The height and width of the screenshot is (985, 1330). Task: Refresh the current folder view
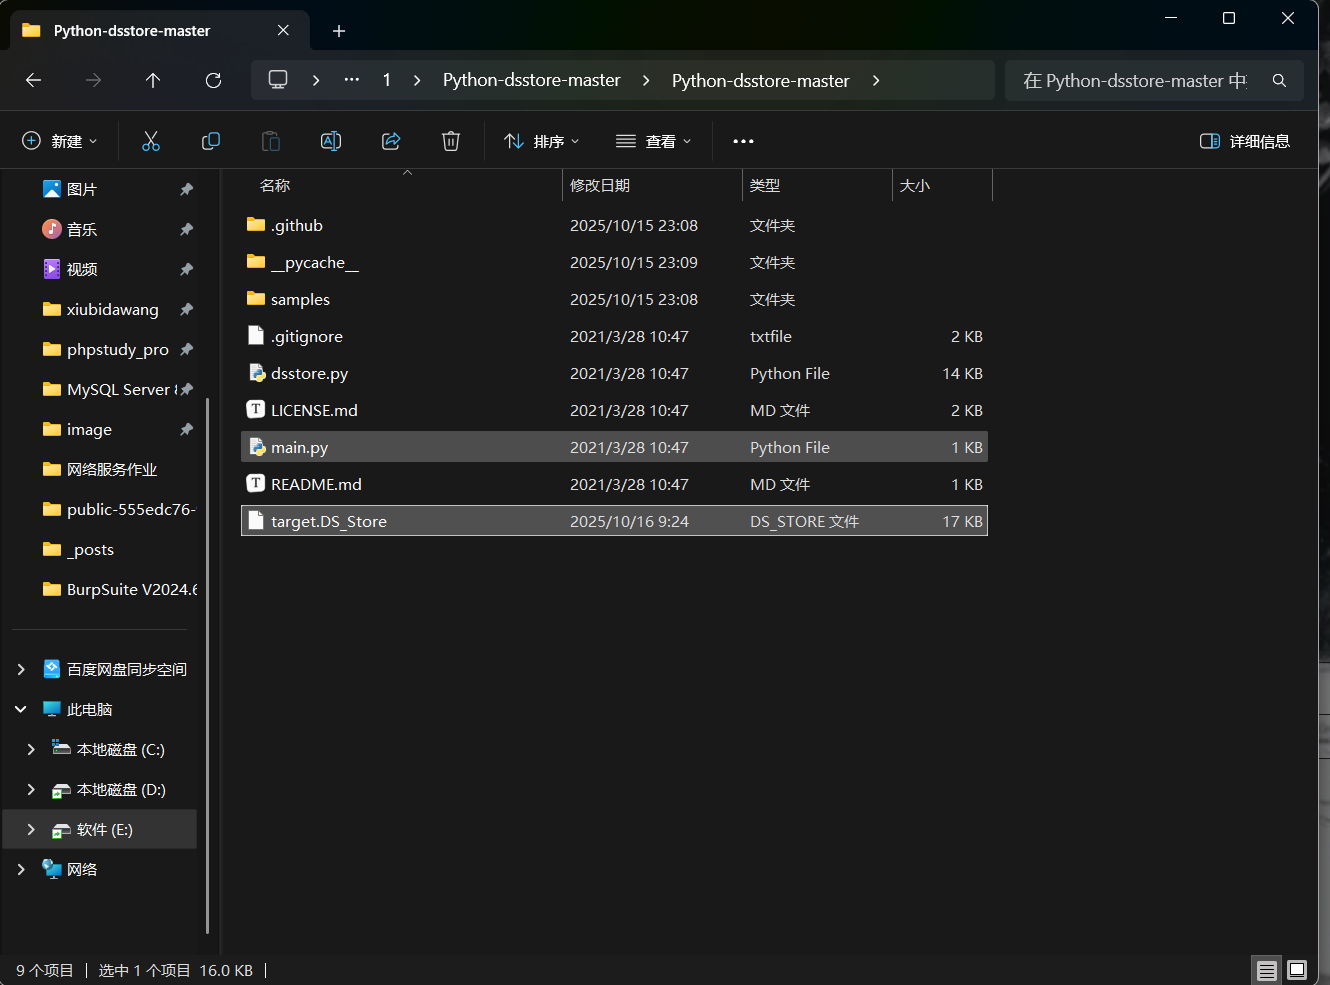click(213, 80)
